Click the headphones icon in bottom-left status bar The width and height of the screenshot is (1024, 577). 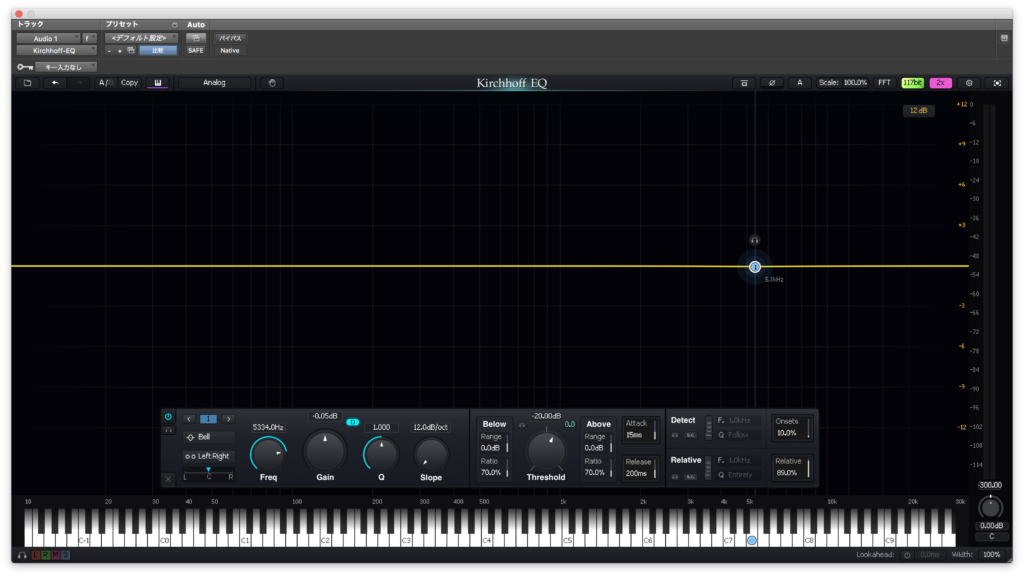(x=22, y=555)
